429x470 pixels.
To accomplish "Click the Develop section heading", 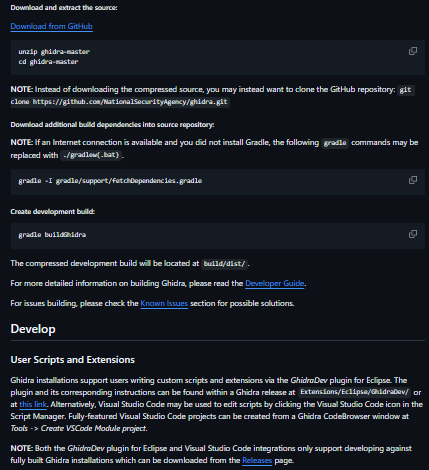I will [33, 329].
